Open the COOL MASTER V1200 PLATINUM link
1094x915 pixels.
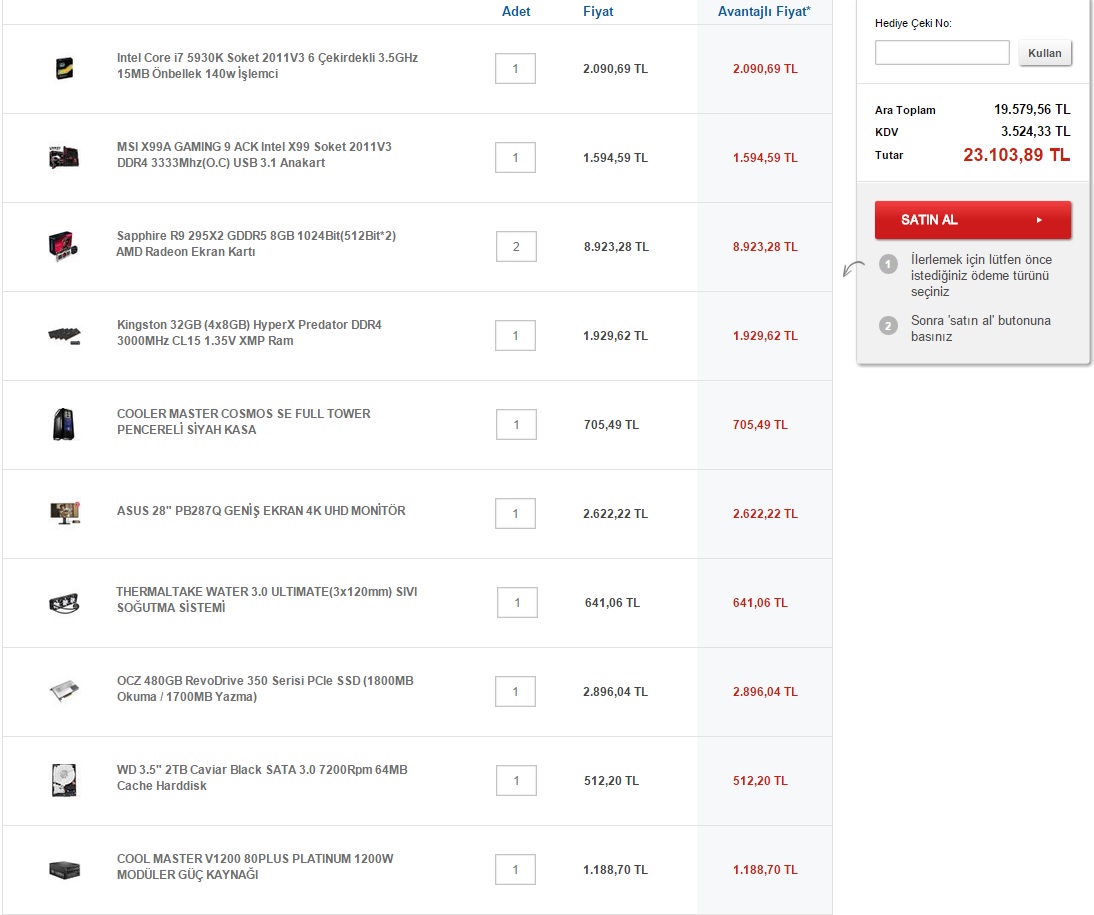pyautogui.click(x=255, y=866)
